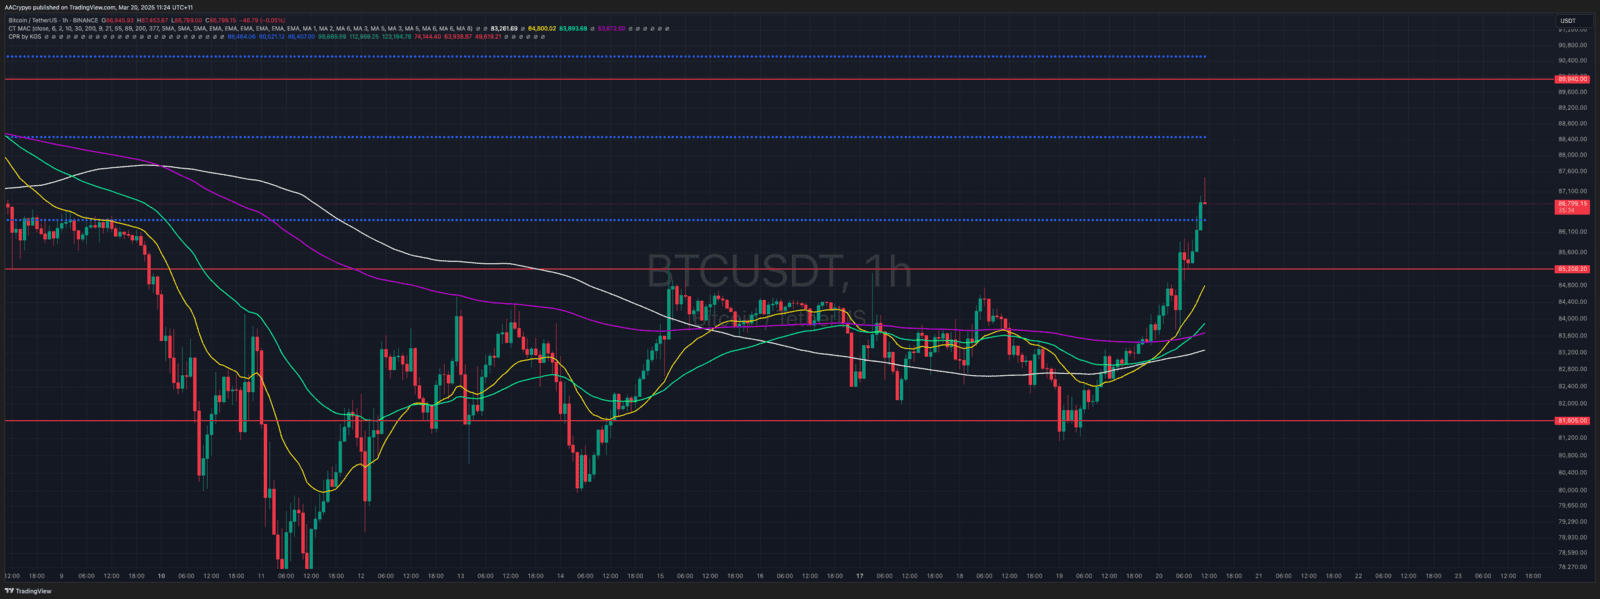Image resolution: width=1600 pixels, height=599 pixels.
Task: Select the CPR by KGS indicator legend
Action: click(x=25, y=36)
